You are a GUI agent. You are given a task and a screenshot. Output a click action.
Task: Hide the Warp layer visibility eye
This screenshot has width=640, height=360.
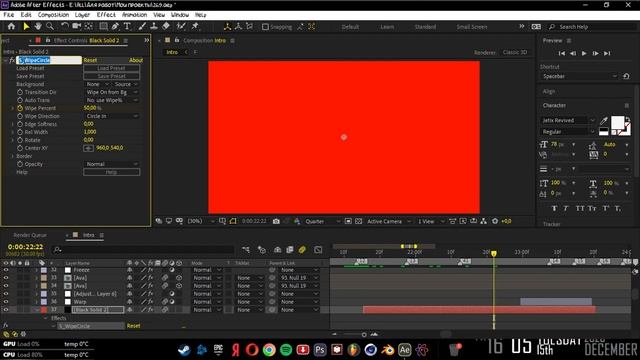(x=6, y=302)
